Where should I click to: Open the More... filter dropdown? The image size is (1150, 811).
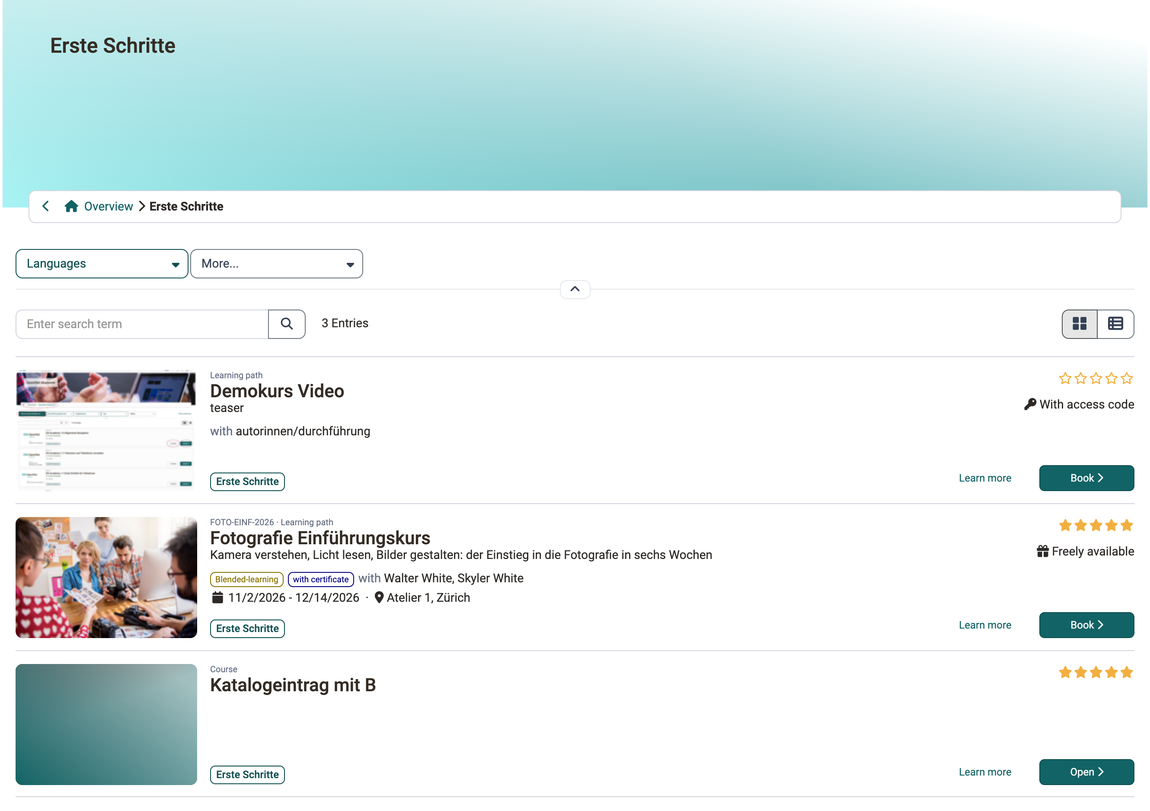(x=276, y=264)
